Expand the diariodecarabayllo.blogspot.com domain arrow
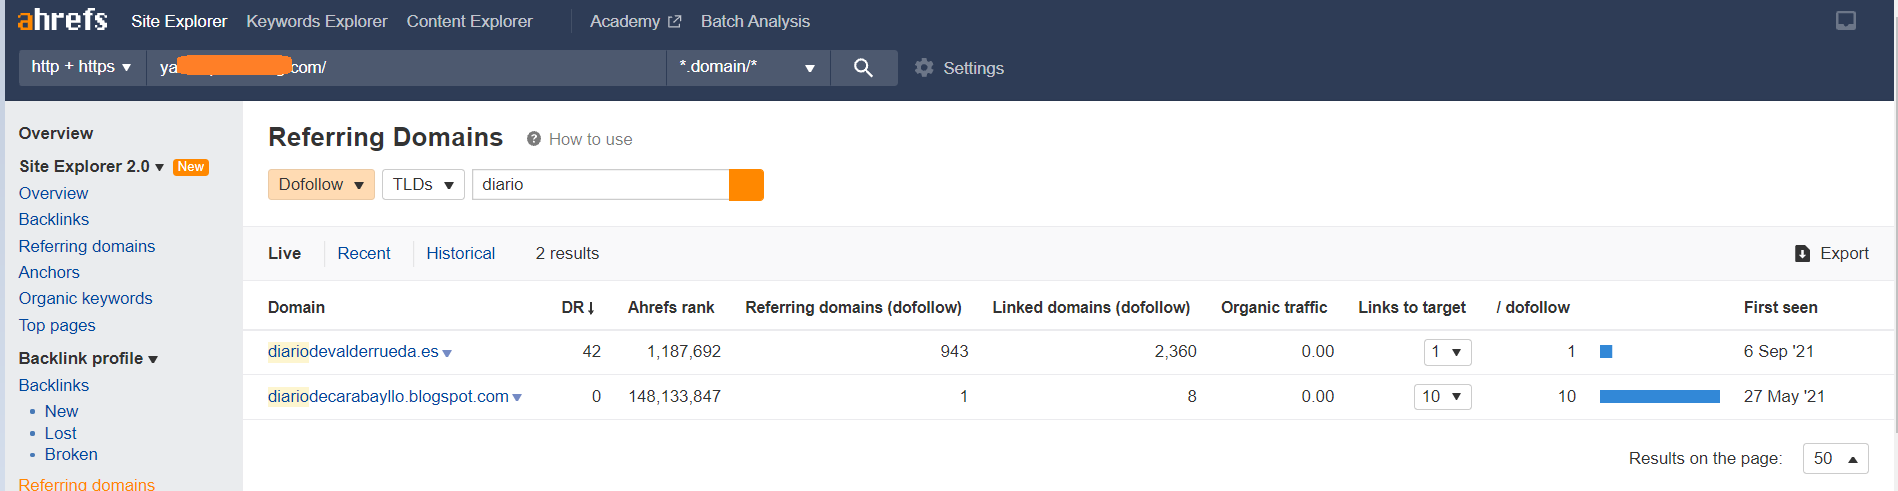This screenshot has width=1898, height=491. [x=517, y=398]
